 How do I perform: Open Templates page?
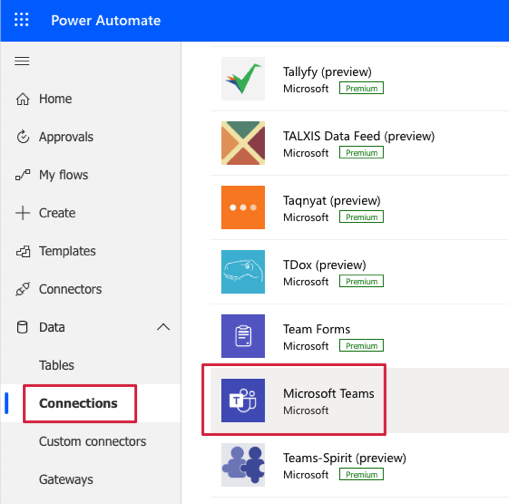[67, 251]
